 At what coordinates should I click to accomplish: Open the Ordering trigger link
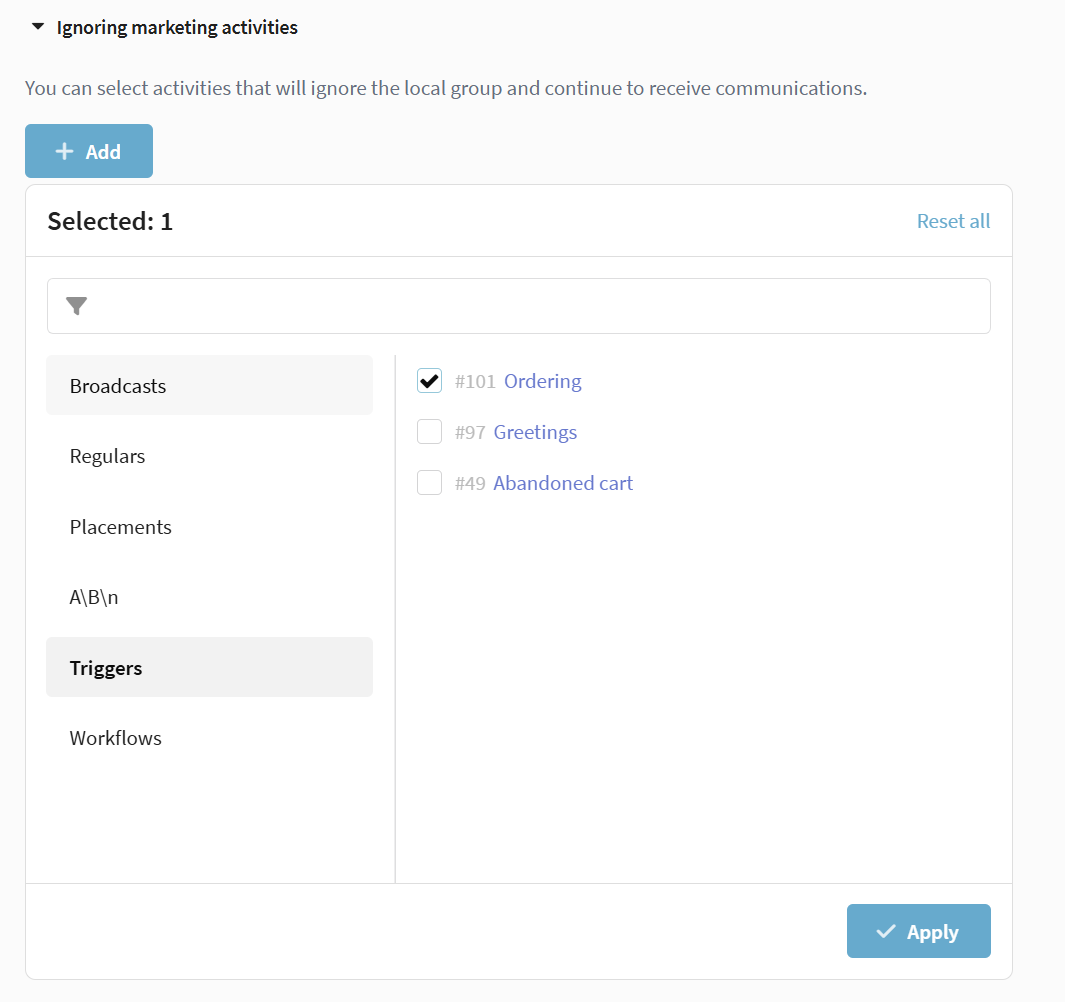pyautogui.click(x=542, y=381)
